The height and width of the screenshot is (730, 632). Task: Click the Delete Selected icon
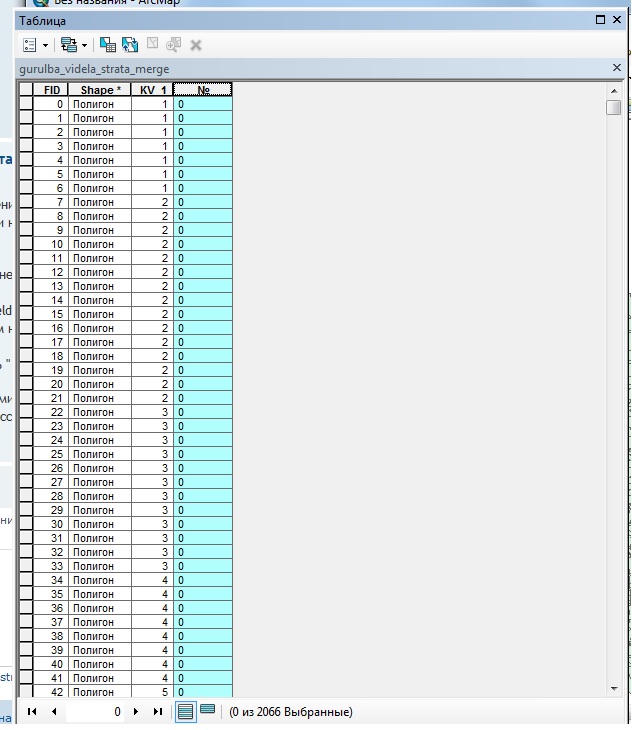tap(196, 46)
